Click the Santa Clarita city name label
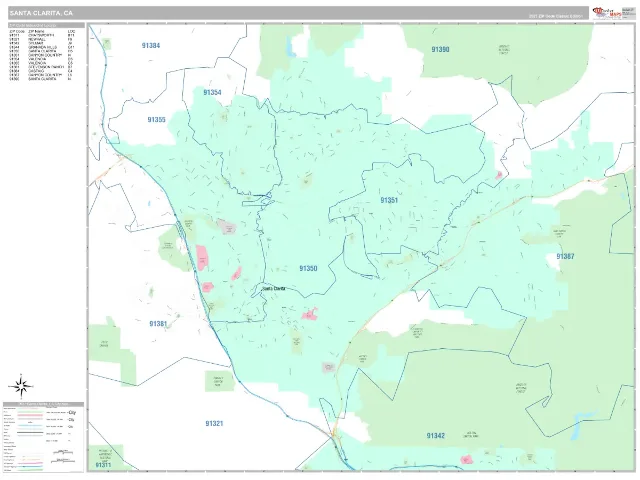Screen dimensions: 640x480 [x=273, y=288]
